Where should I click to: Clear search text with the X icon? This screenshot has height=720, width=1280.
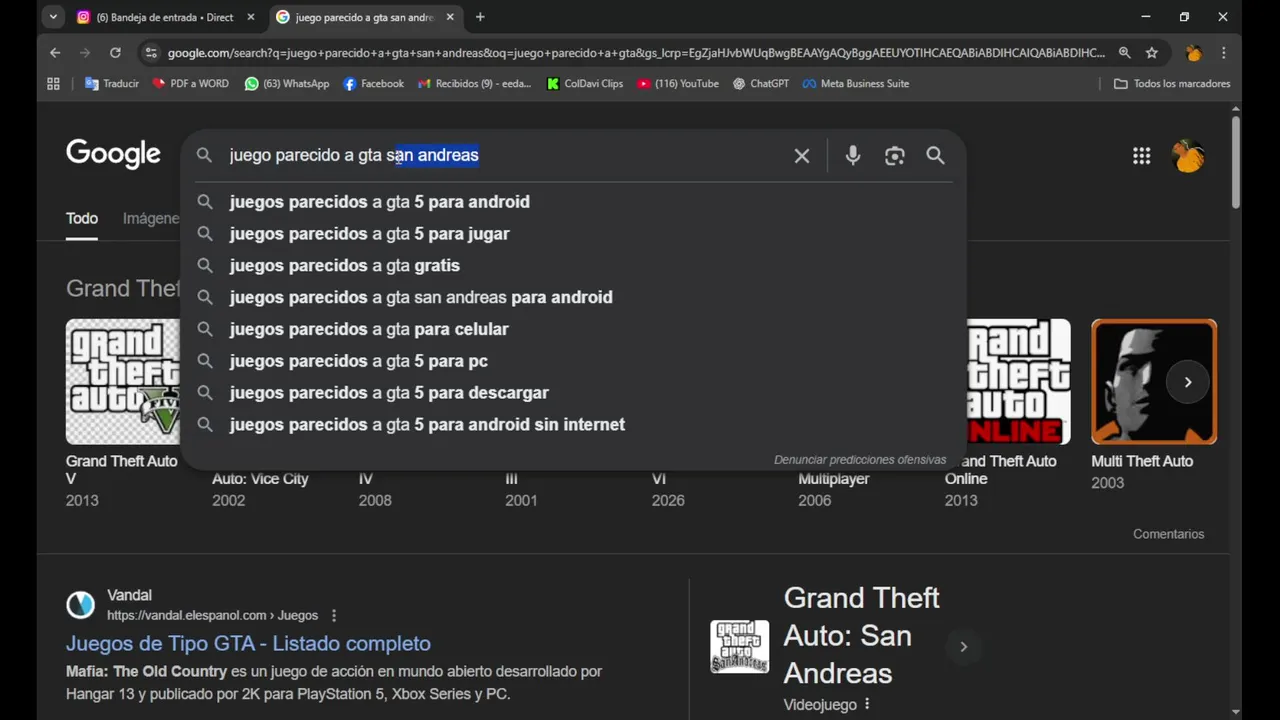(801, 156)
